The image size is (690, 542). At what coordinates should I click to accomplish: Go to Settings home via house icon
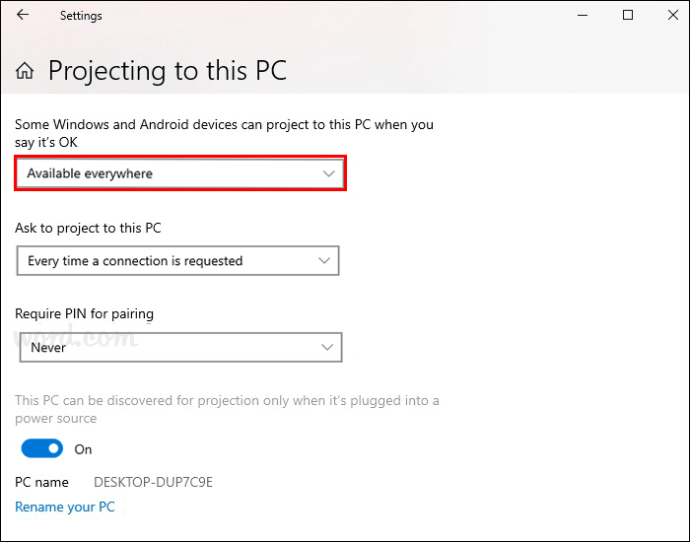pyautogui.click(x=25, y=71)
